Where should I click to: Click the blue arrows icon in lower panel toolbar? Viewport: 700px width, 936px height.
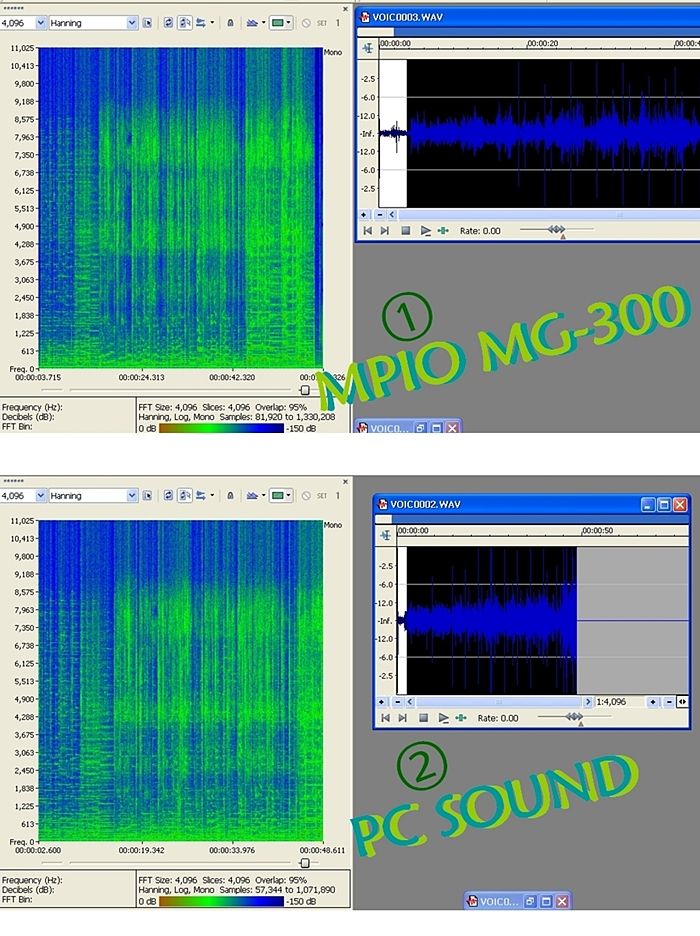tap(201, 495)
